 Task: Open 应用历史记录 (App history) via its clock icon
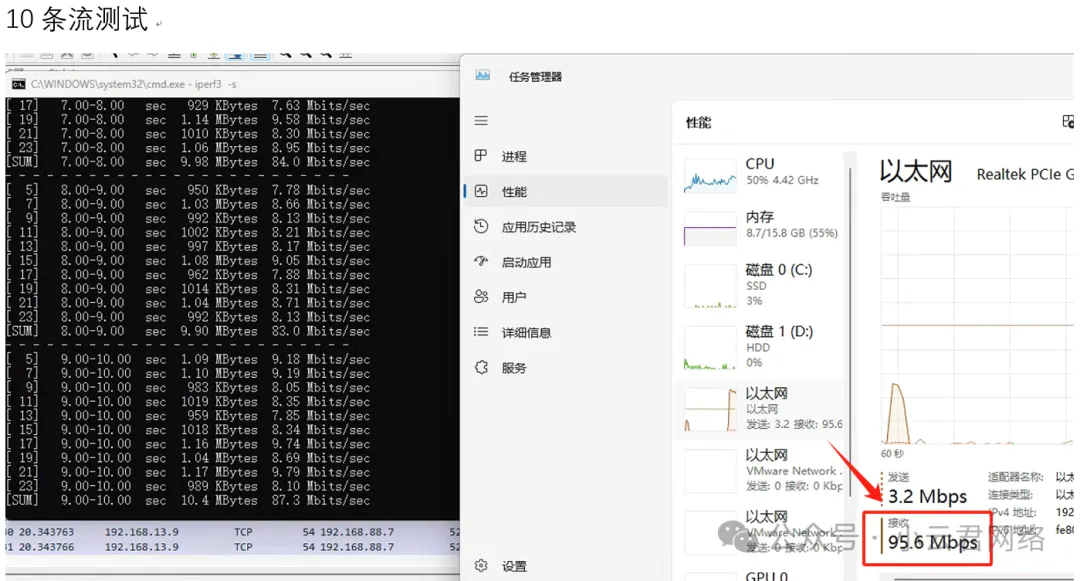click(481, 226)
